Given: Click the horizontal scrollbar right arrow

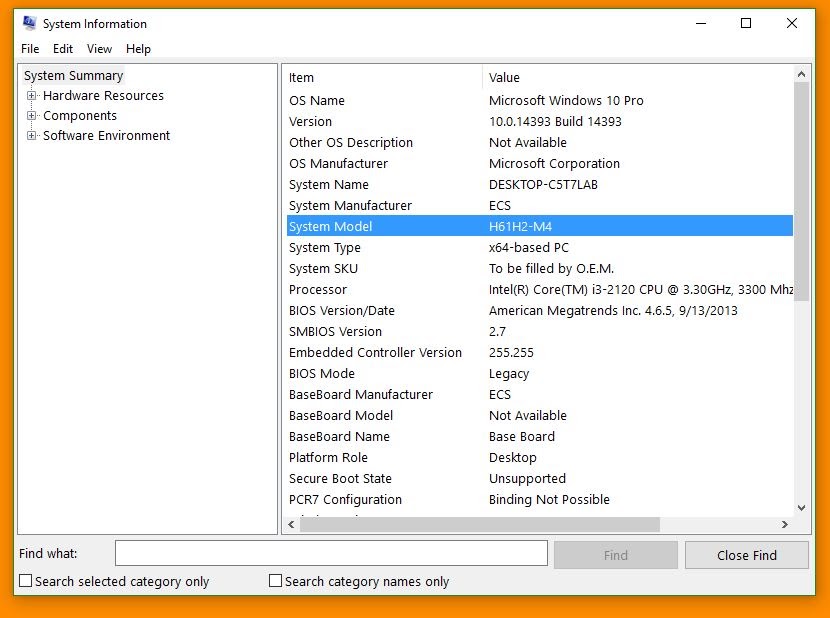Looking at the screenshot, I should (785, 524).
